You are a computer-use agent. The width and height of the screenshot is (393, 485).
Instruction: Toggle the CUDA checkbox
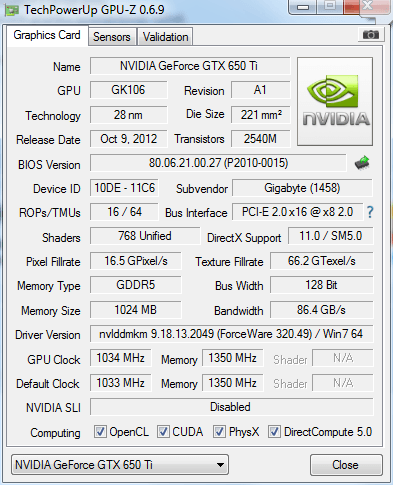[x=163, y=431]
